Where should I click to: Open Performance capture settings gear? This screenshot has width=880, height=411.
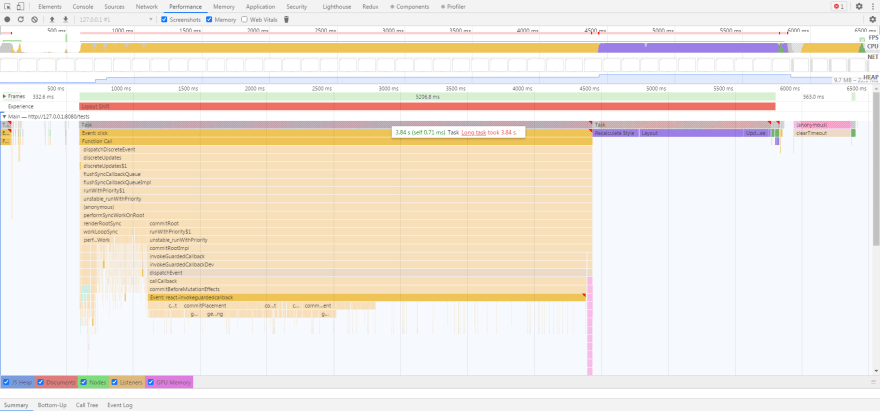coord(873,20)
